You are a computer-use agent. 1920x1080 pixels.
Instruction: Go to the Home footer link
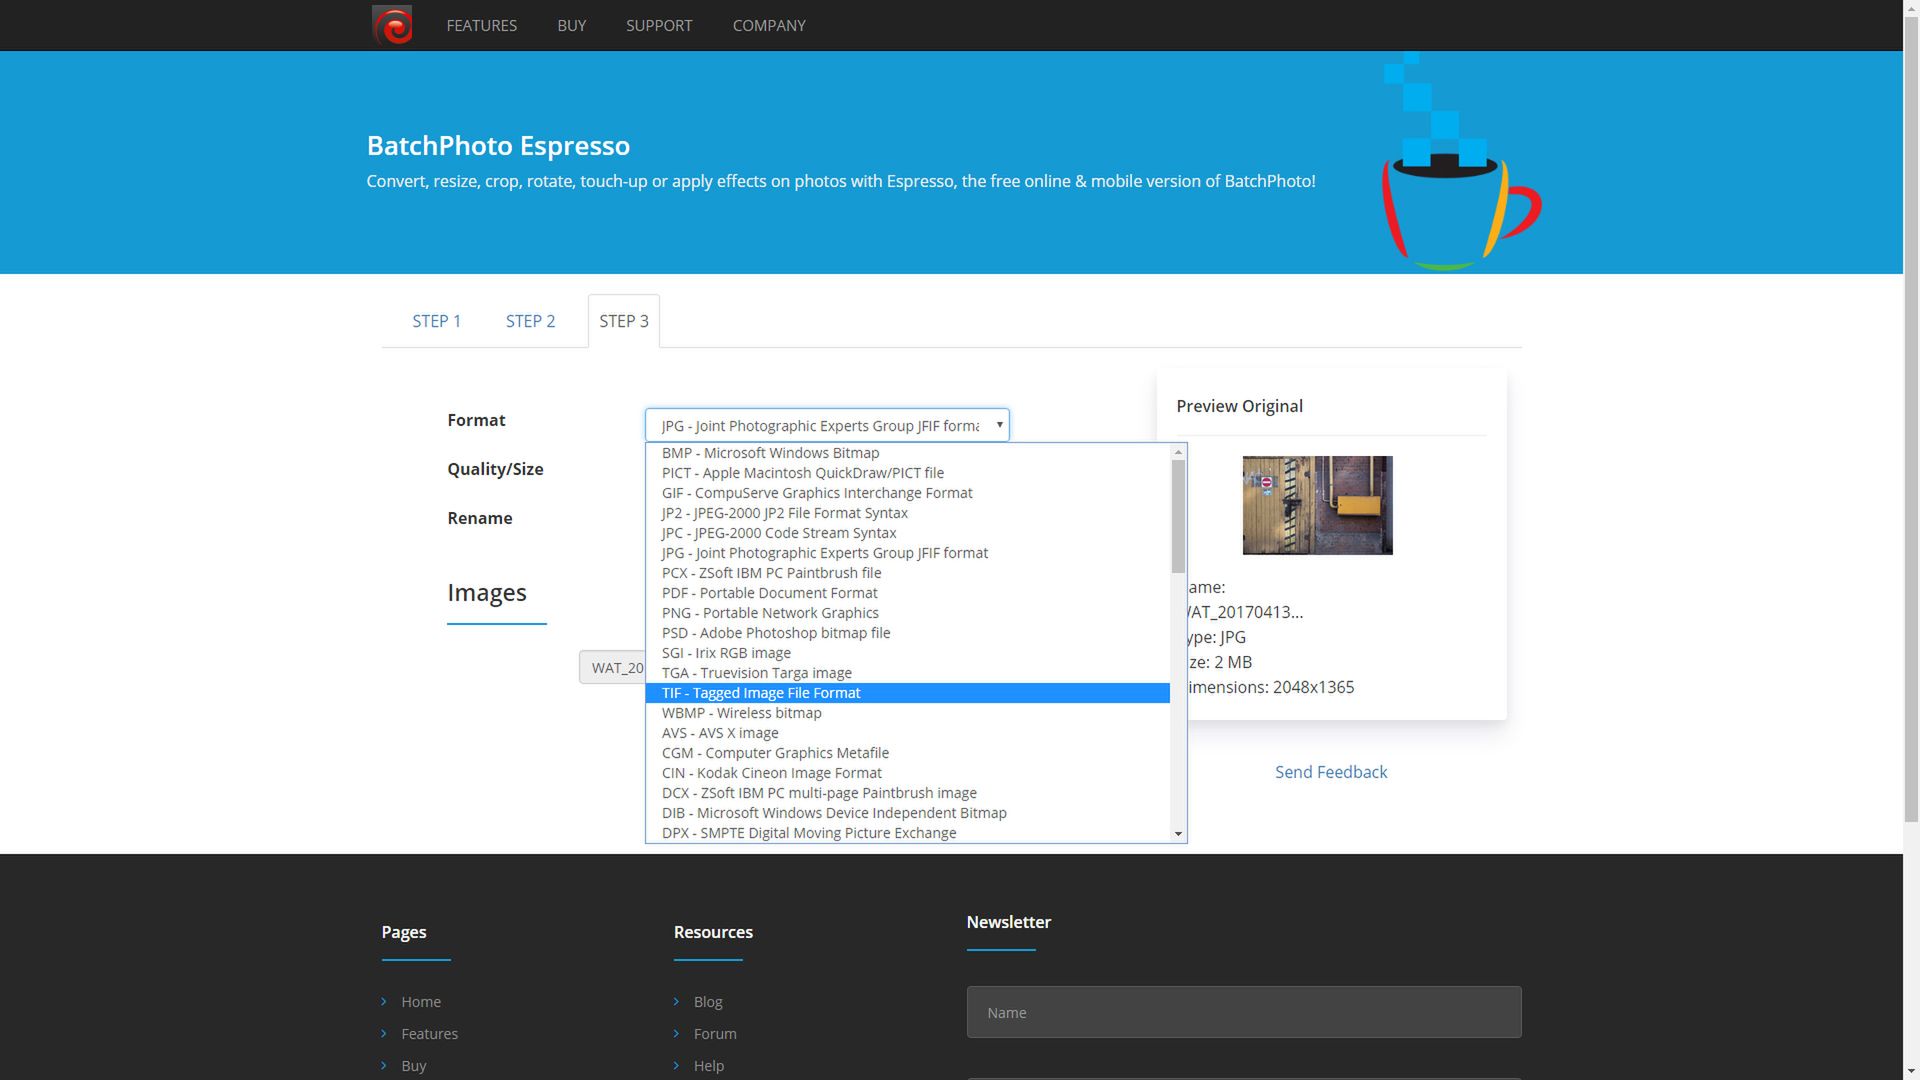pyautogui.click(x=421, y=1002)
